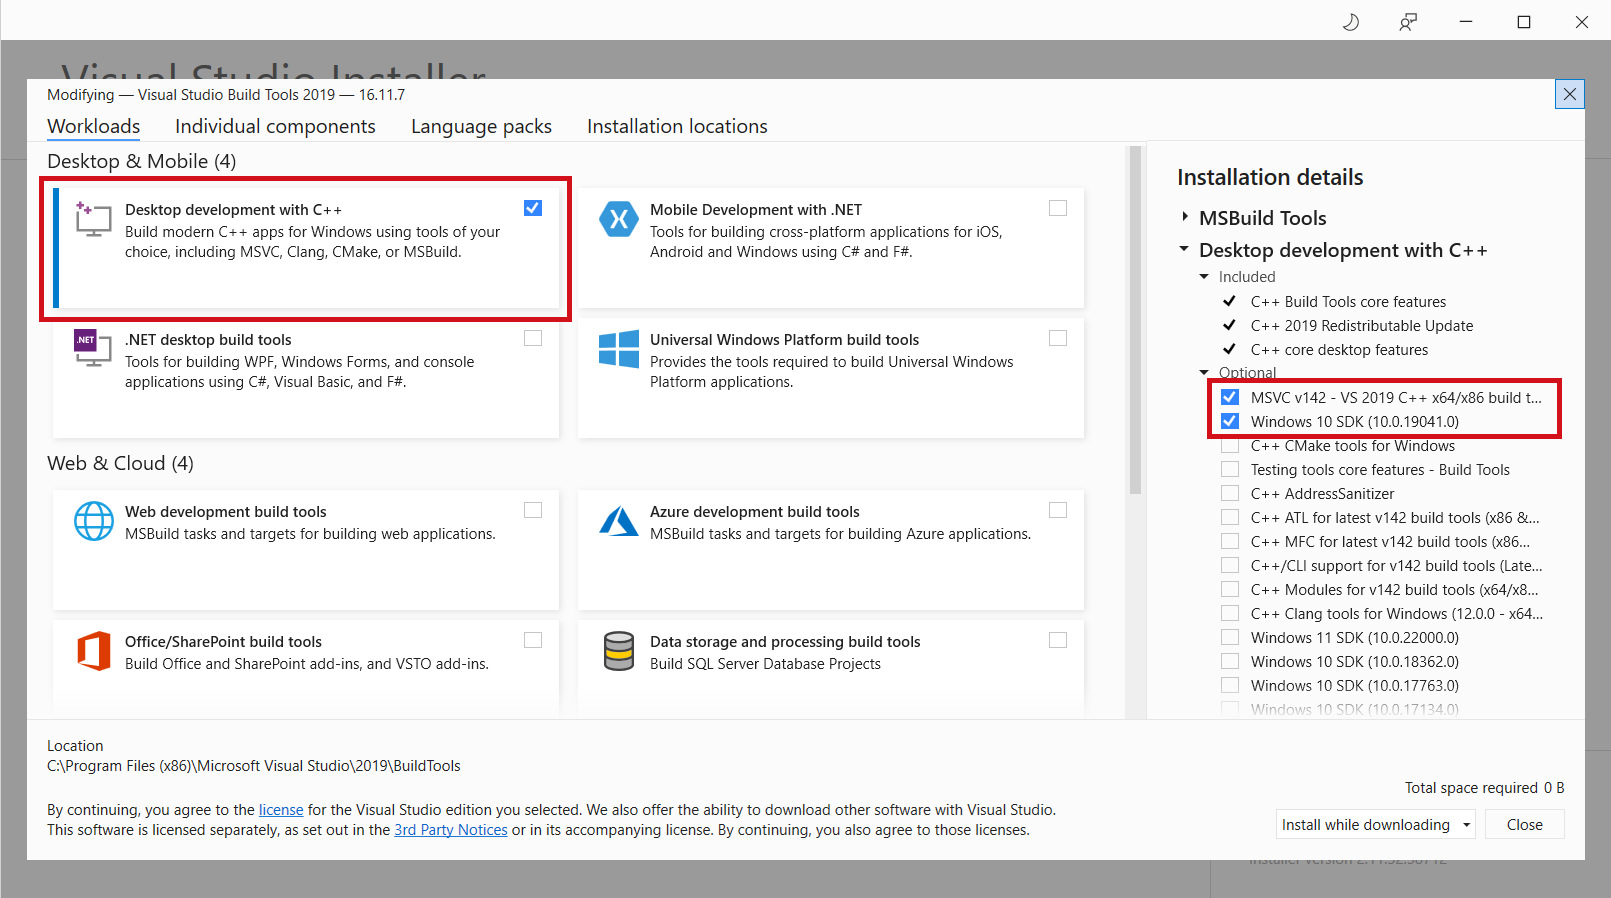
Task: Check the Windows 11 SDK (10.0.22000.0) option
Action: pyautogui.click(x=1230, y=637)
